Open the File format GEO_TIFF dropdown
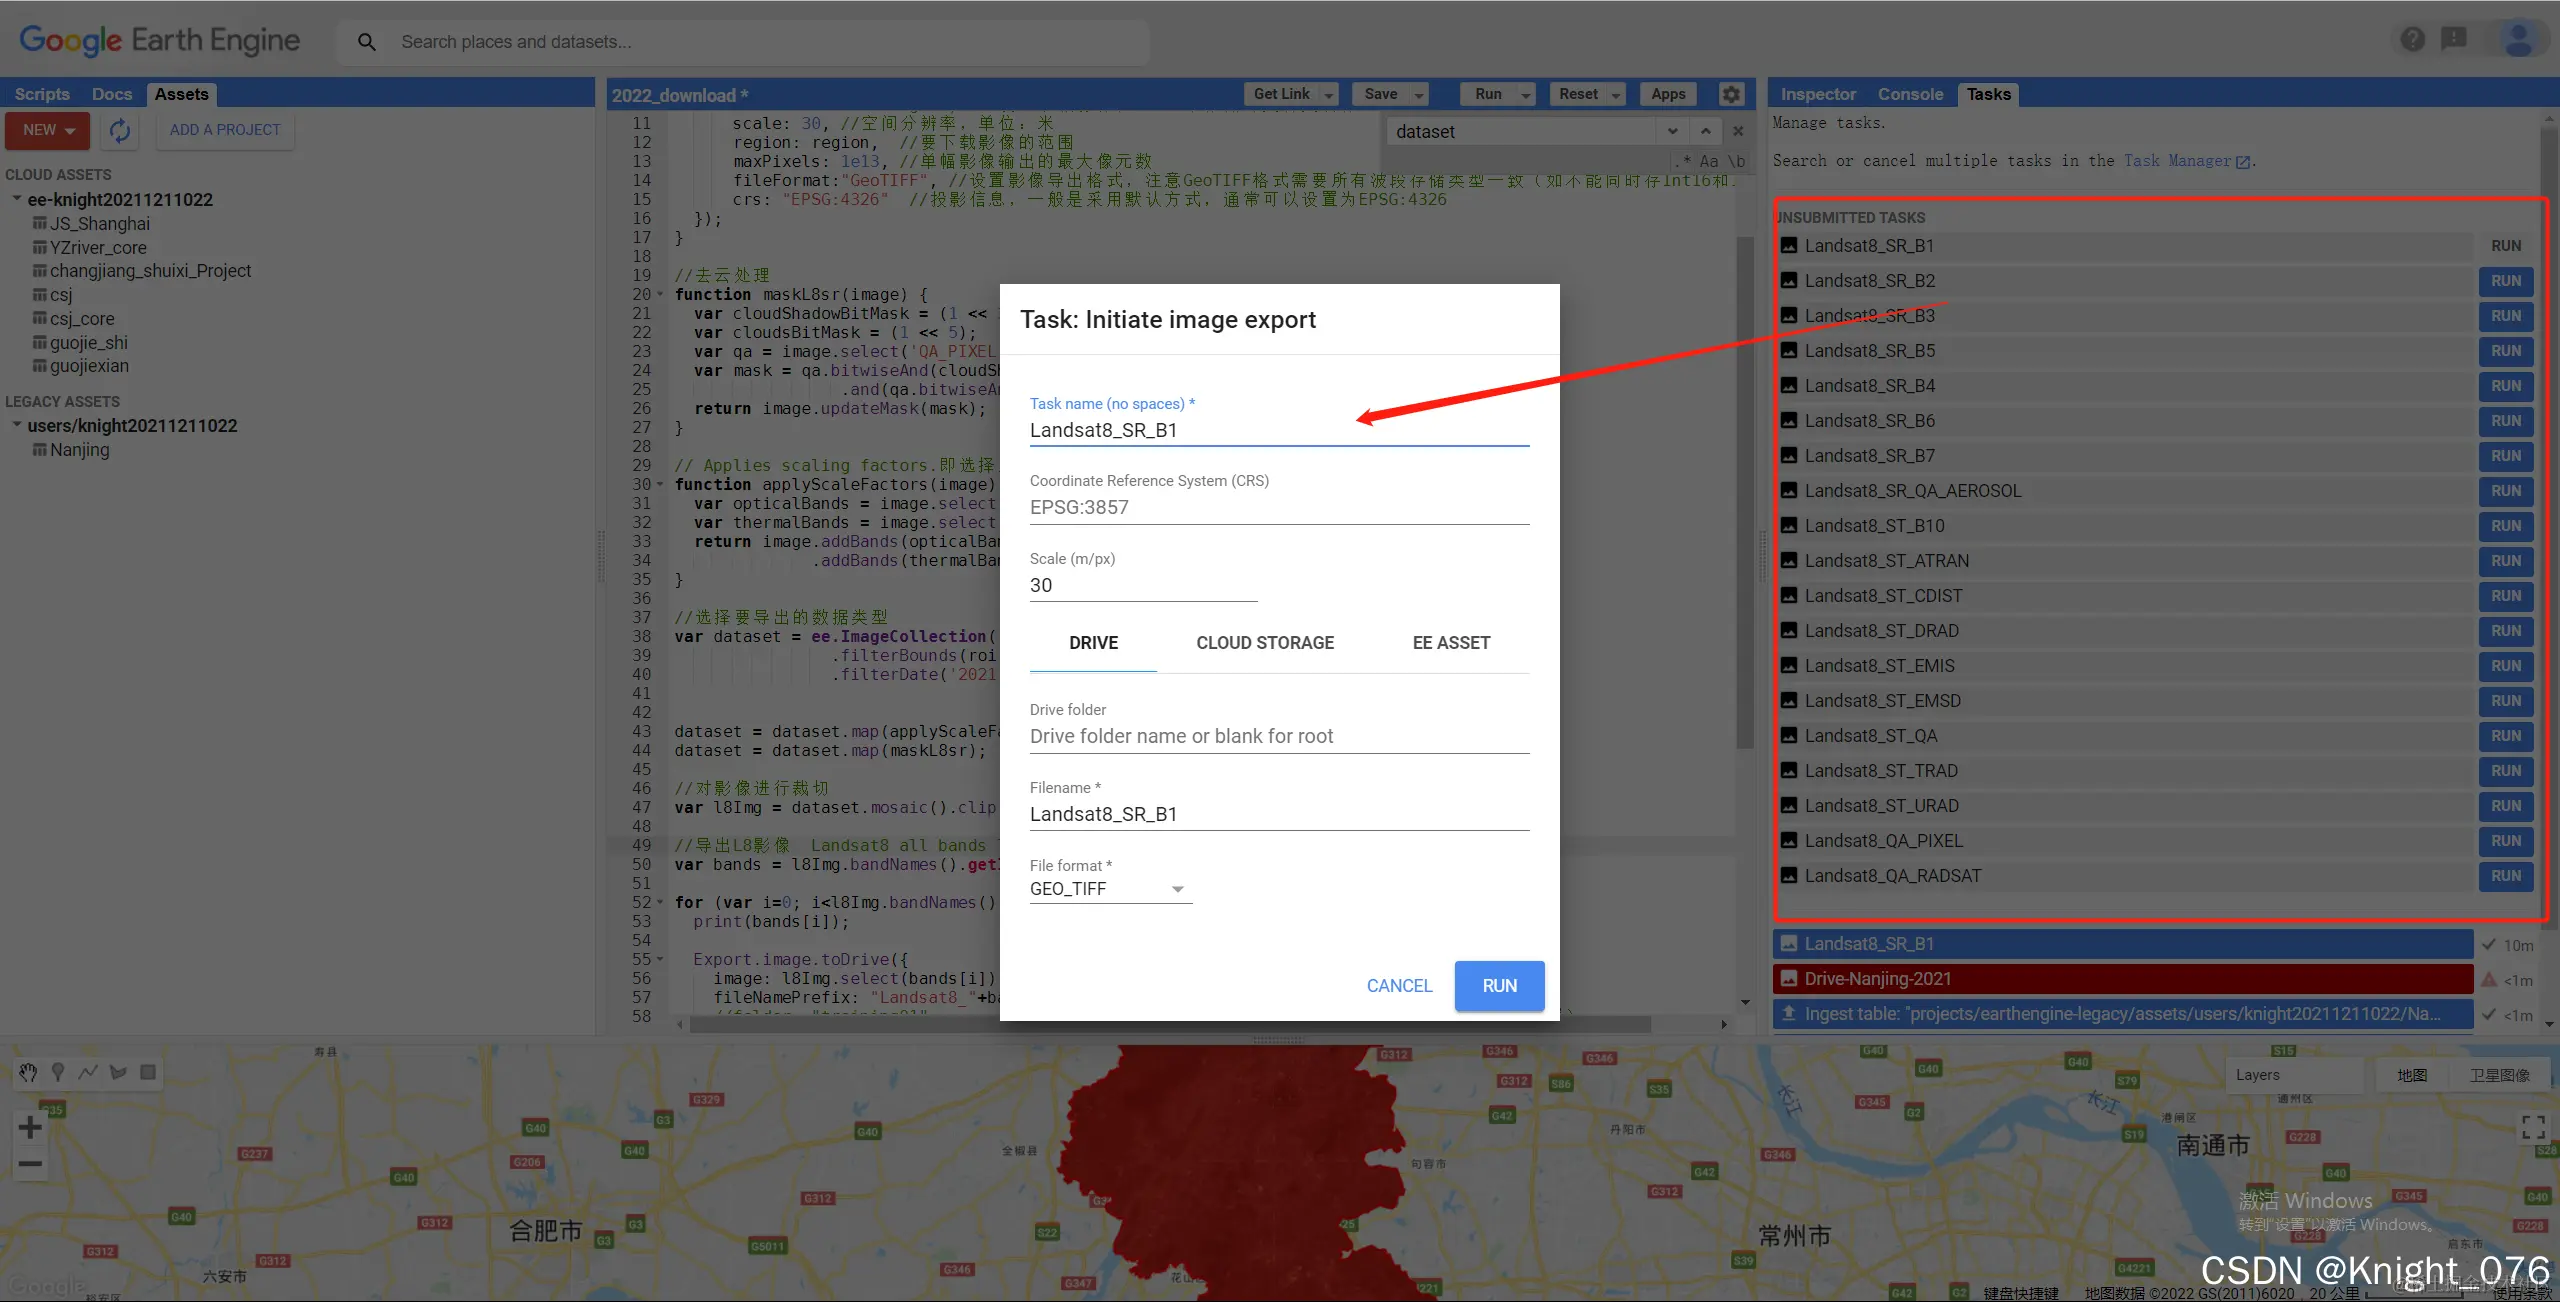This screenshot has height=1302, width=2560. [x=1110, y=889]
